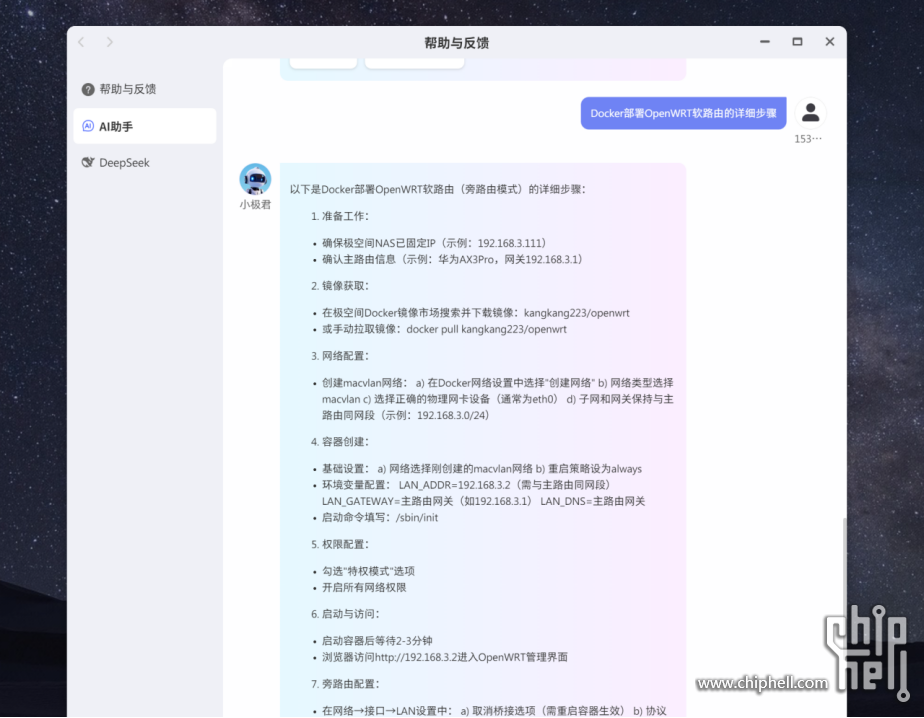Click the Docker部署OpenWRT user message bubble

click(683, 113)
